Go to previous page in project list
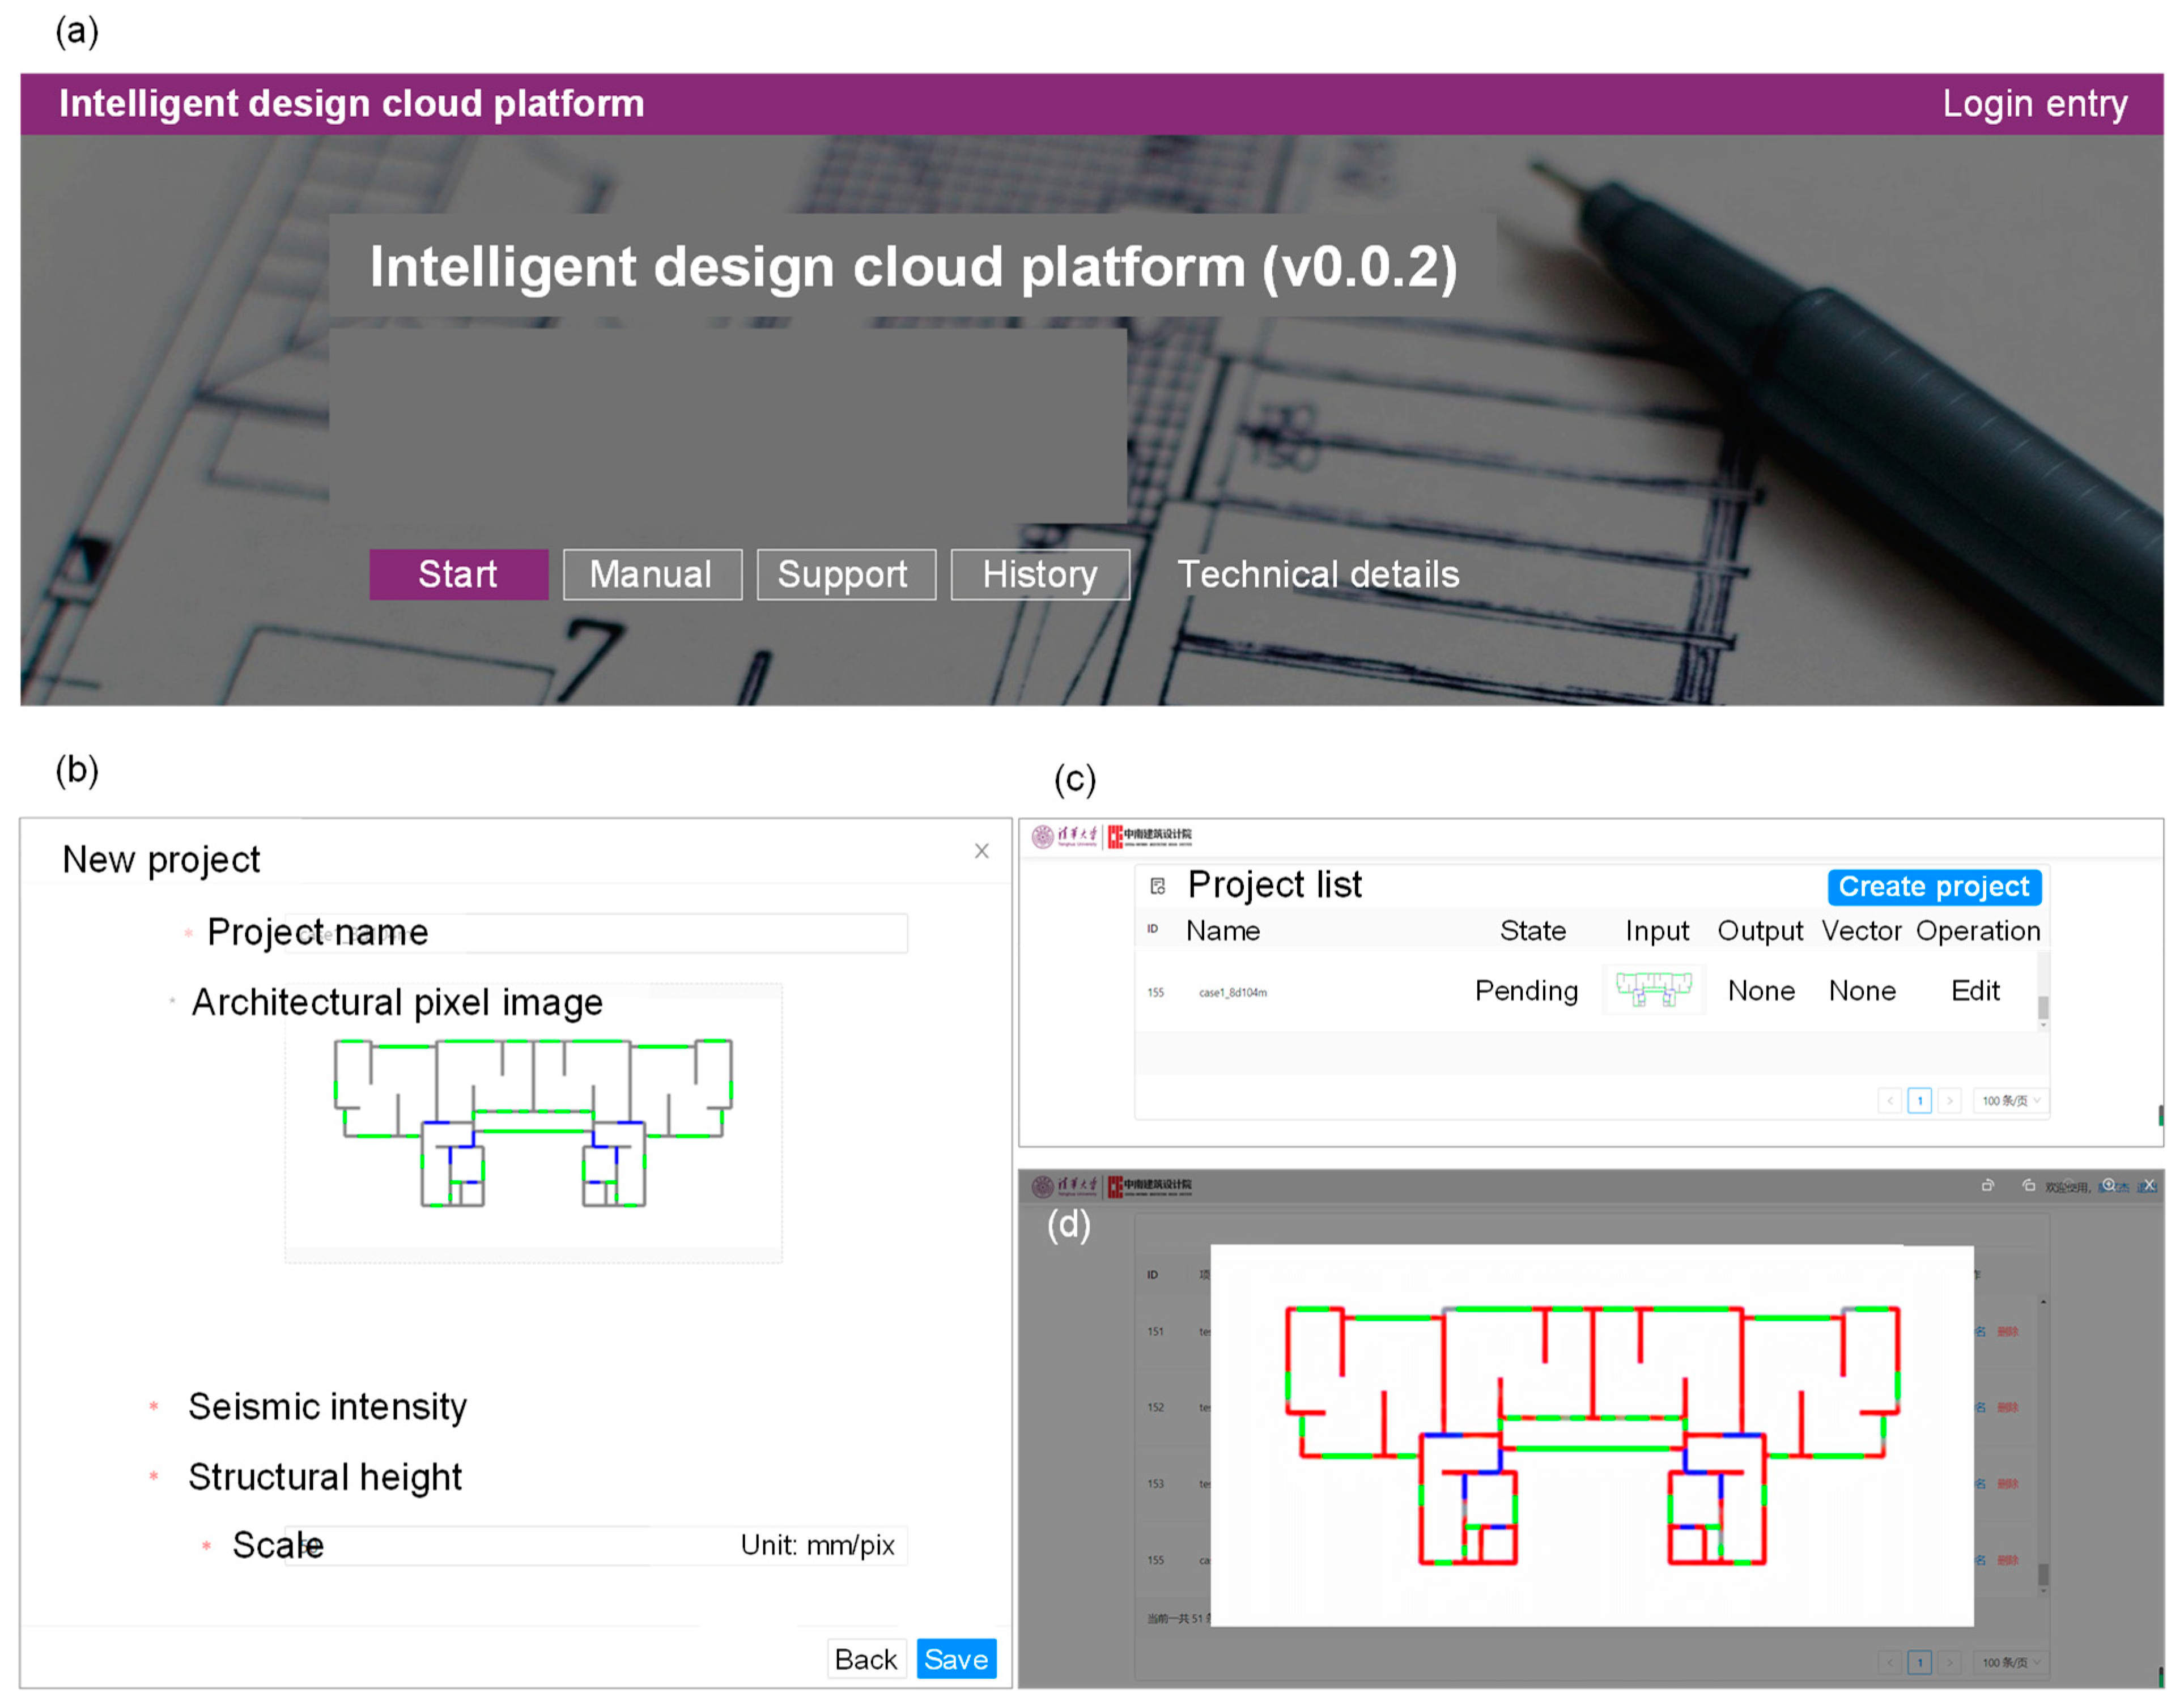 click(x=1890, y=1101)
